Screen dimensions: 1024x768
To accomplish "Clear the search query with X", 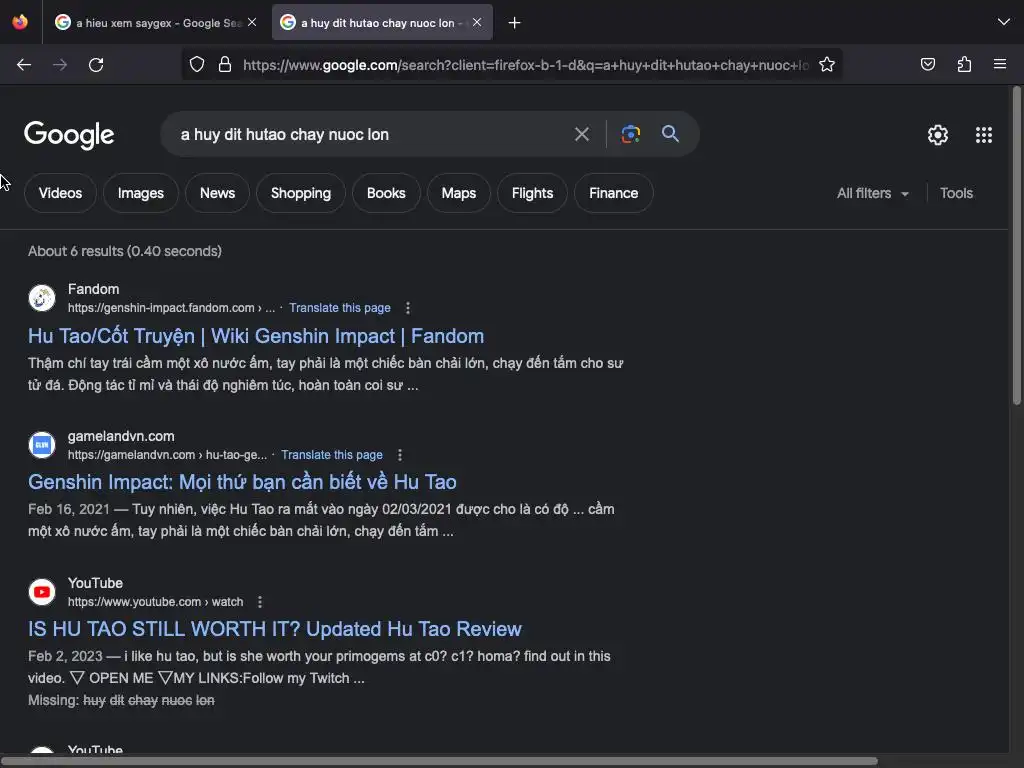I will [582, 135].
